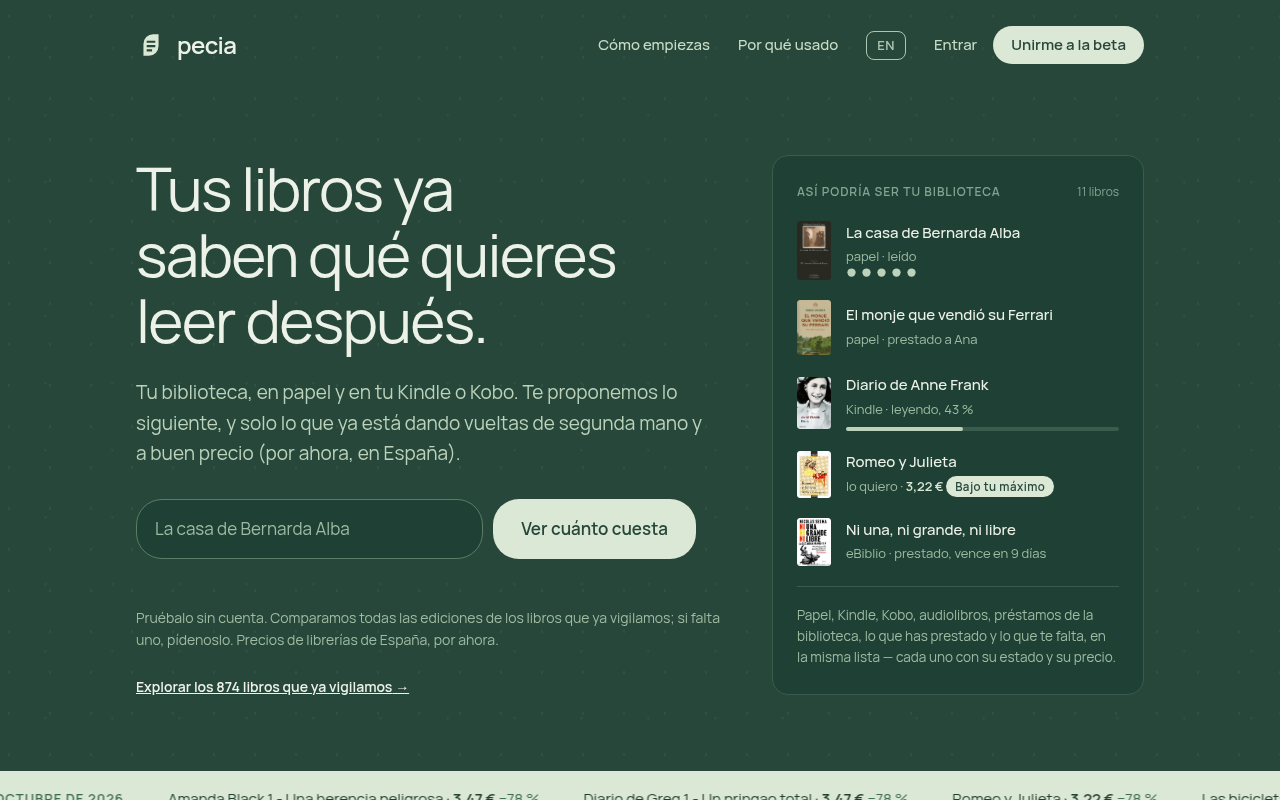Click the La casa de Bernarda Alba title
This screenshot has height=800, width=1280.
pos(933,233)
